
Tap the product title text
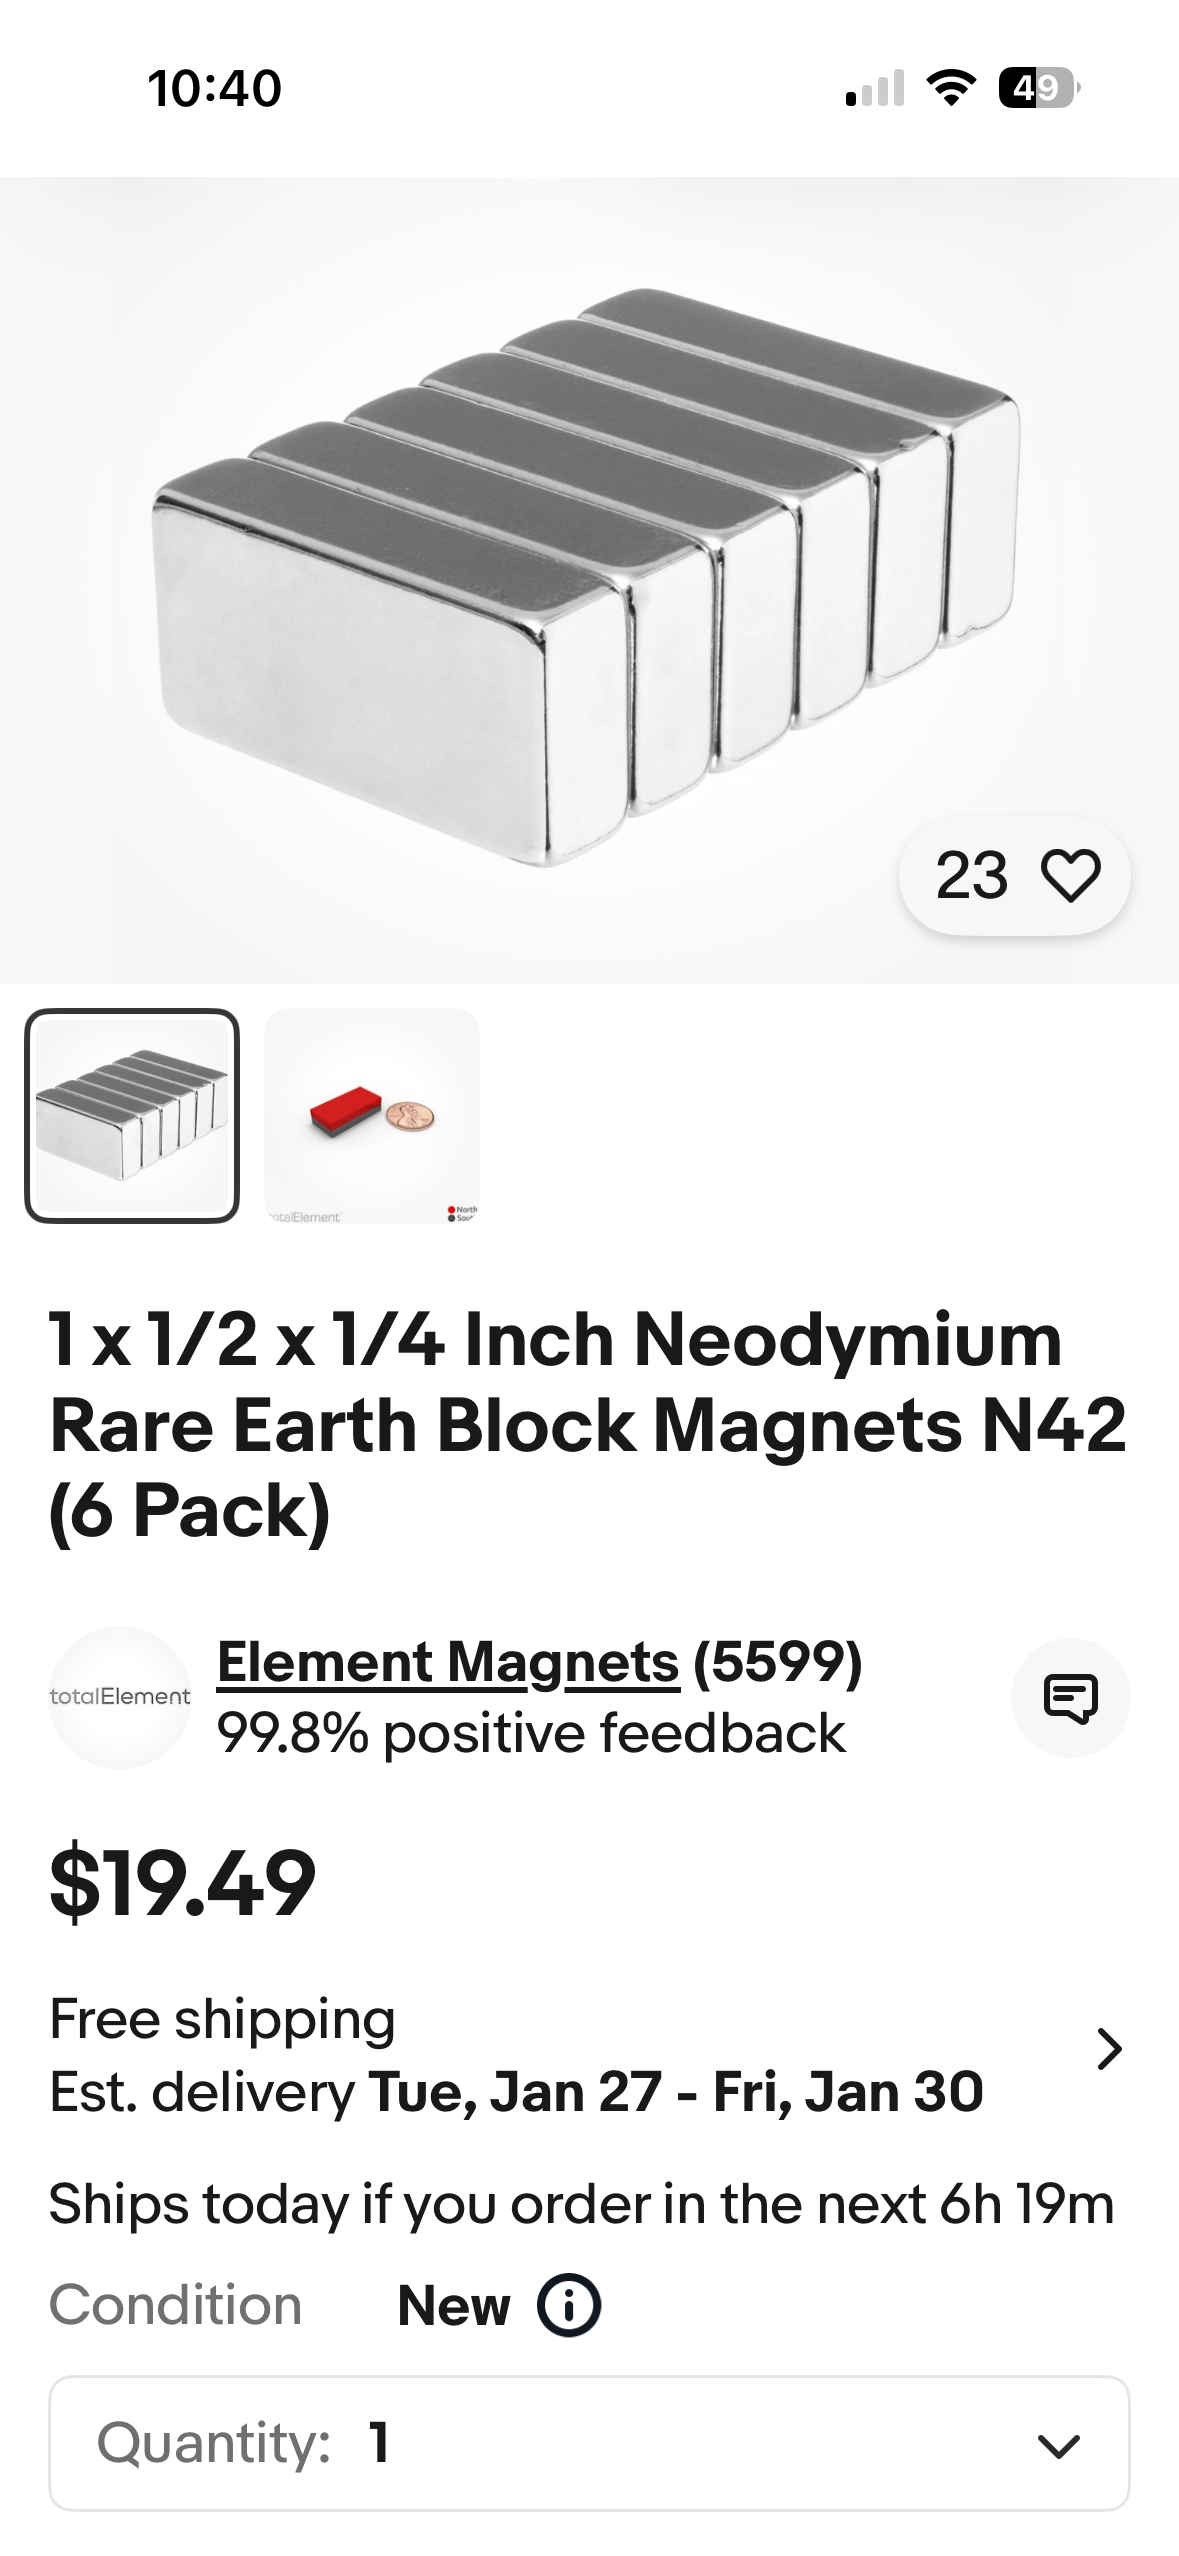pos(588,1424)
